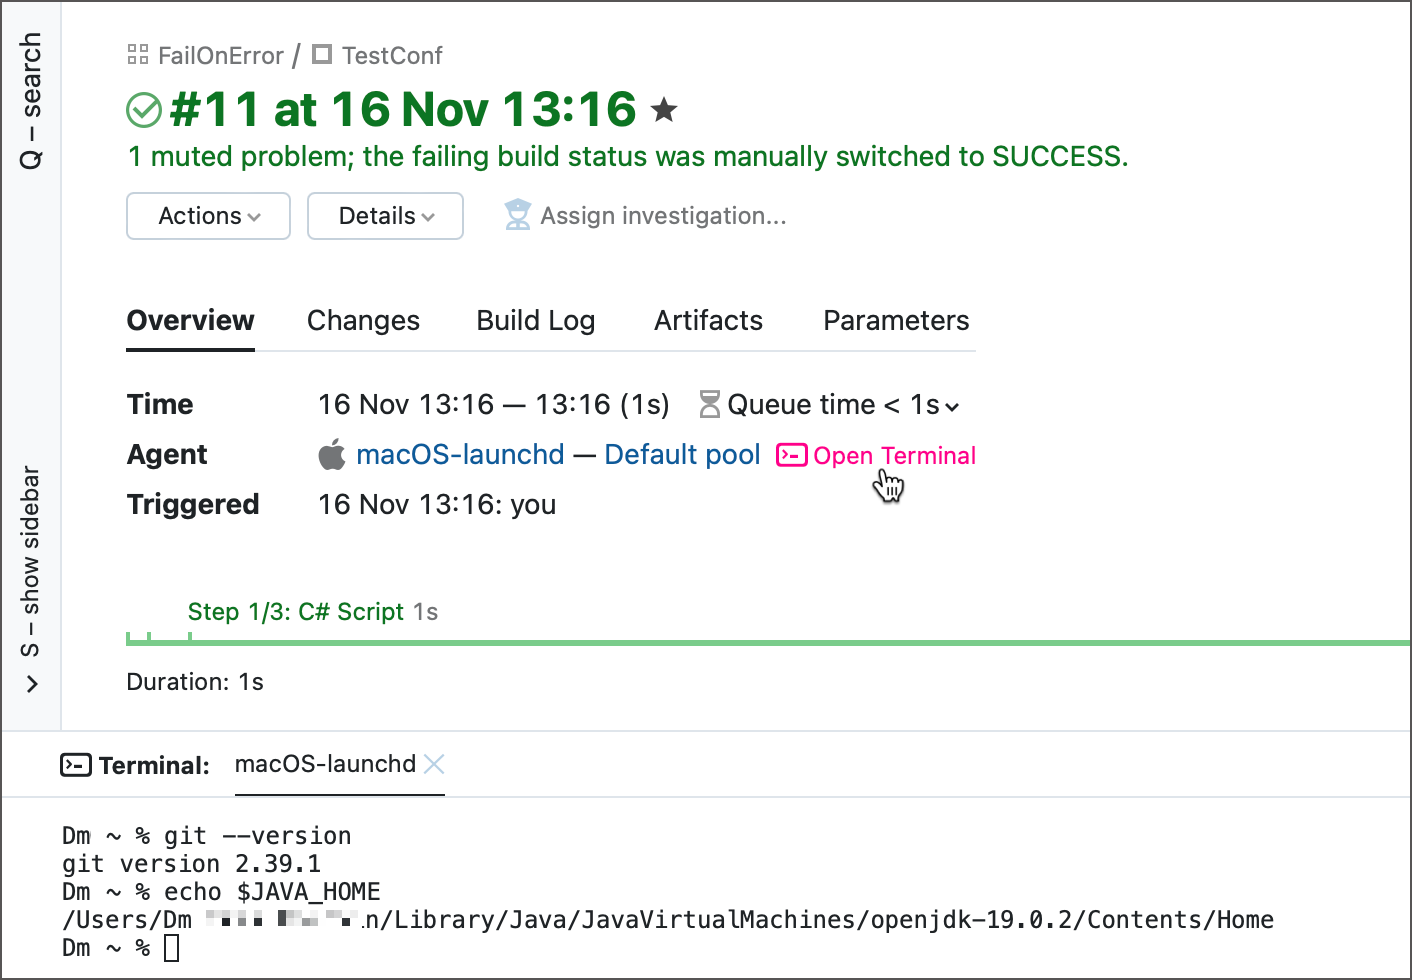This screenshot has height=980, width=1412.
Task: Switch to the Build Log tab
Action: [x=536, y=321]
